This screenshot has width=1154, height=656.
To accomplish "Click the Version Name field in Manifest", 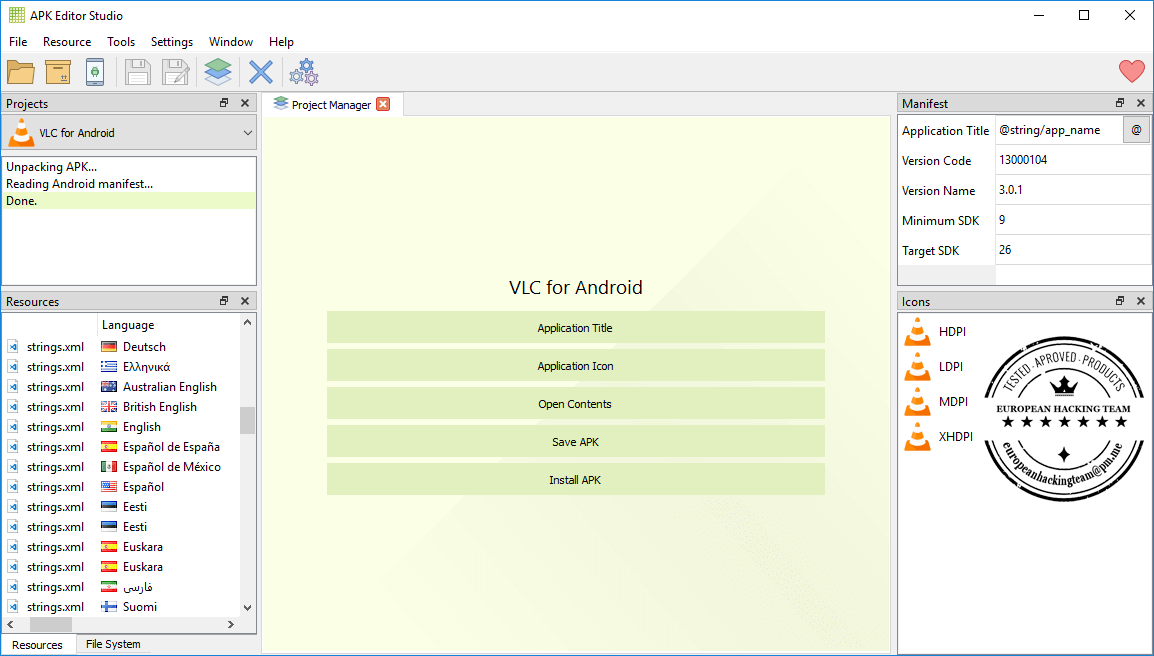I will [1072, 190].
